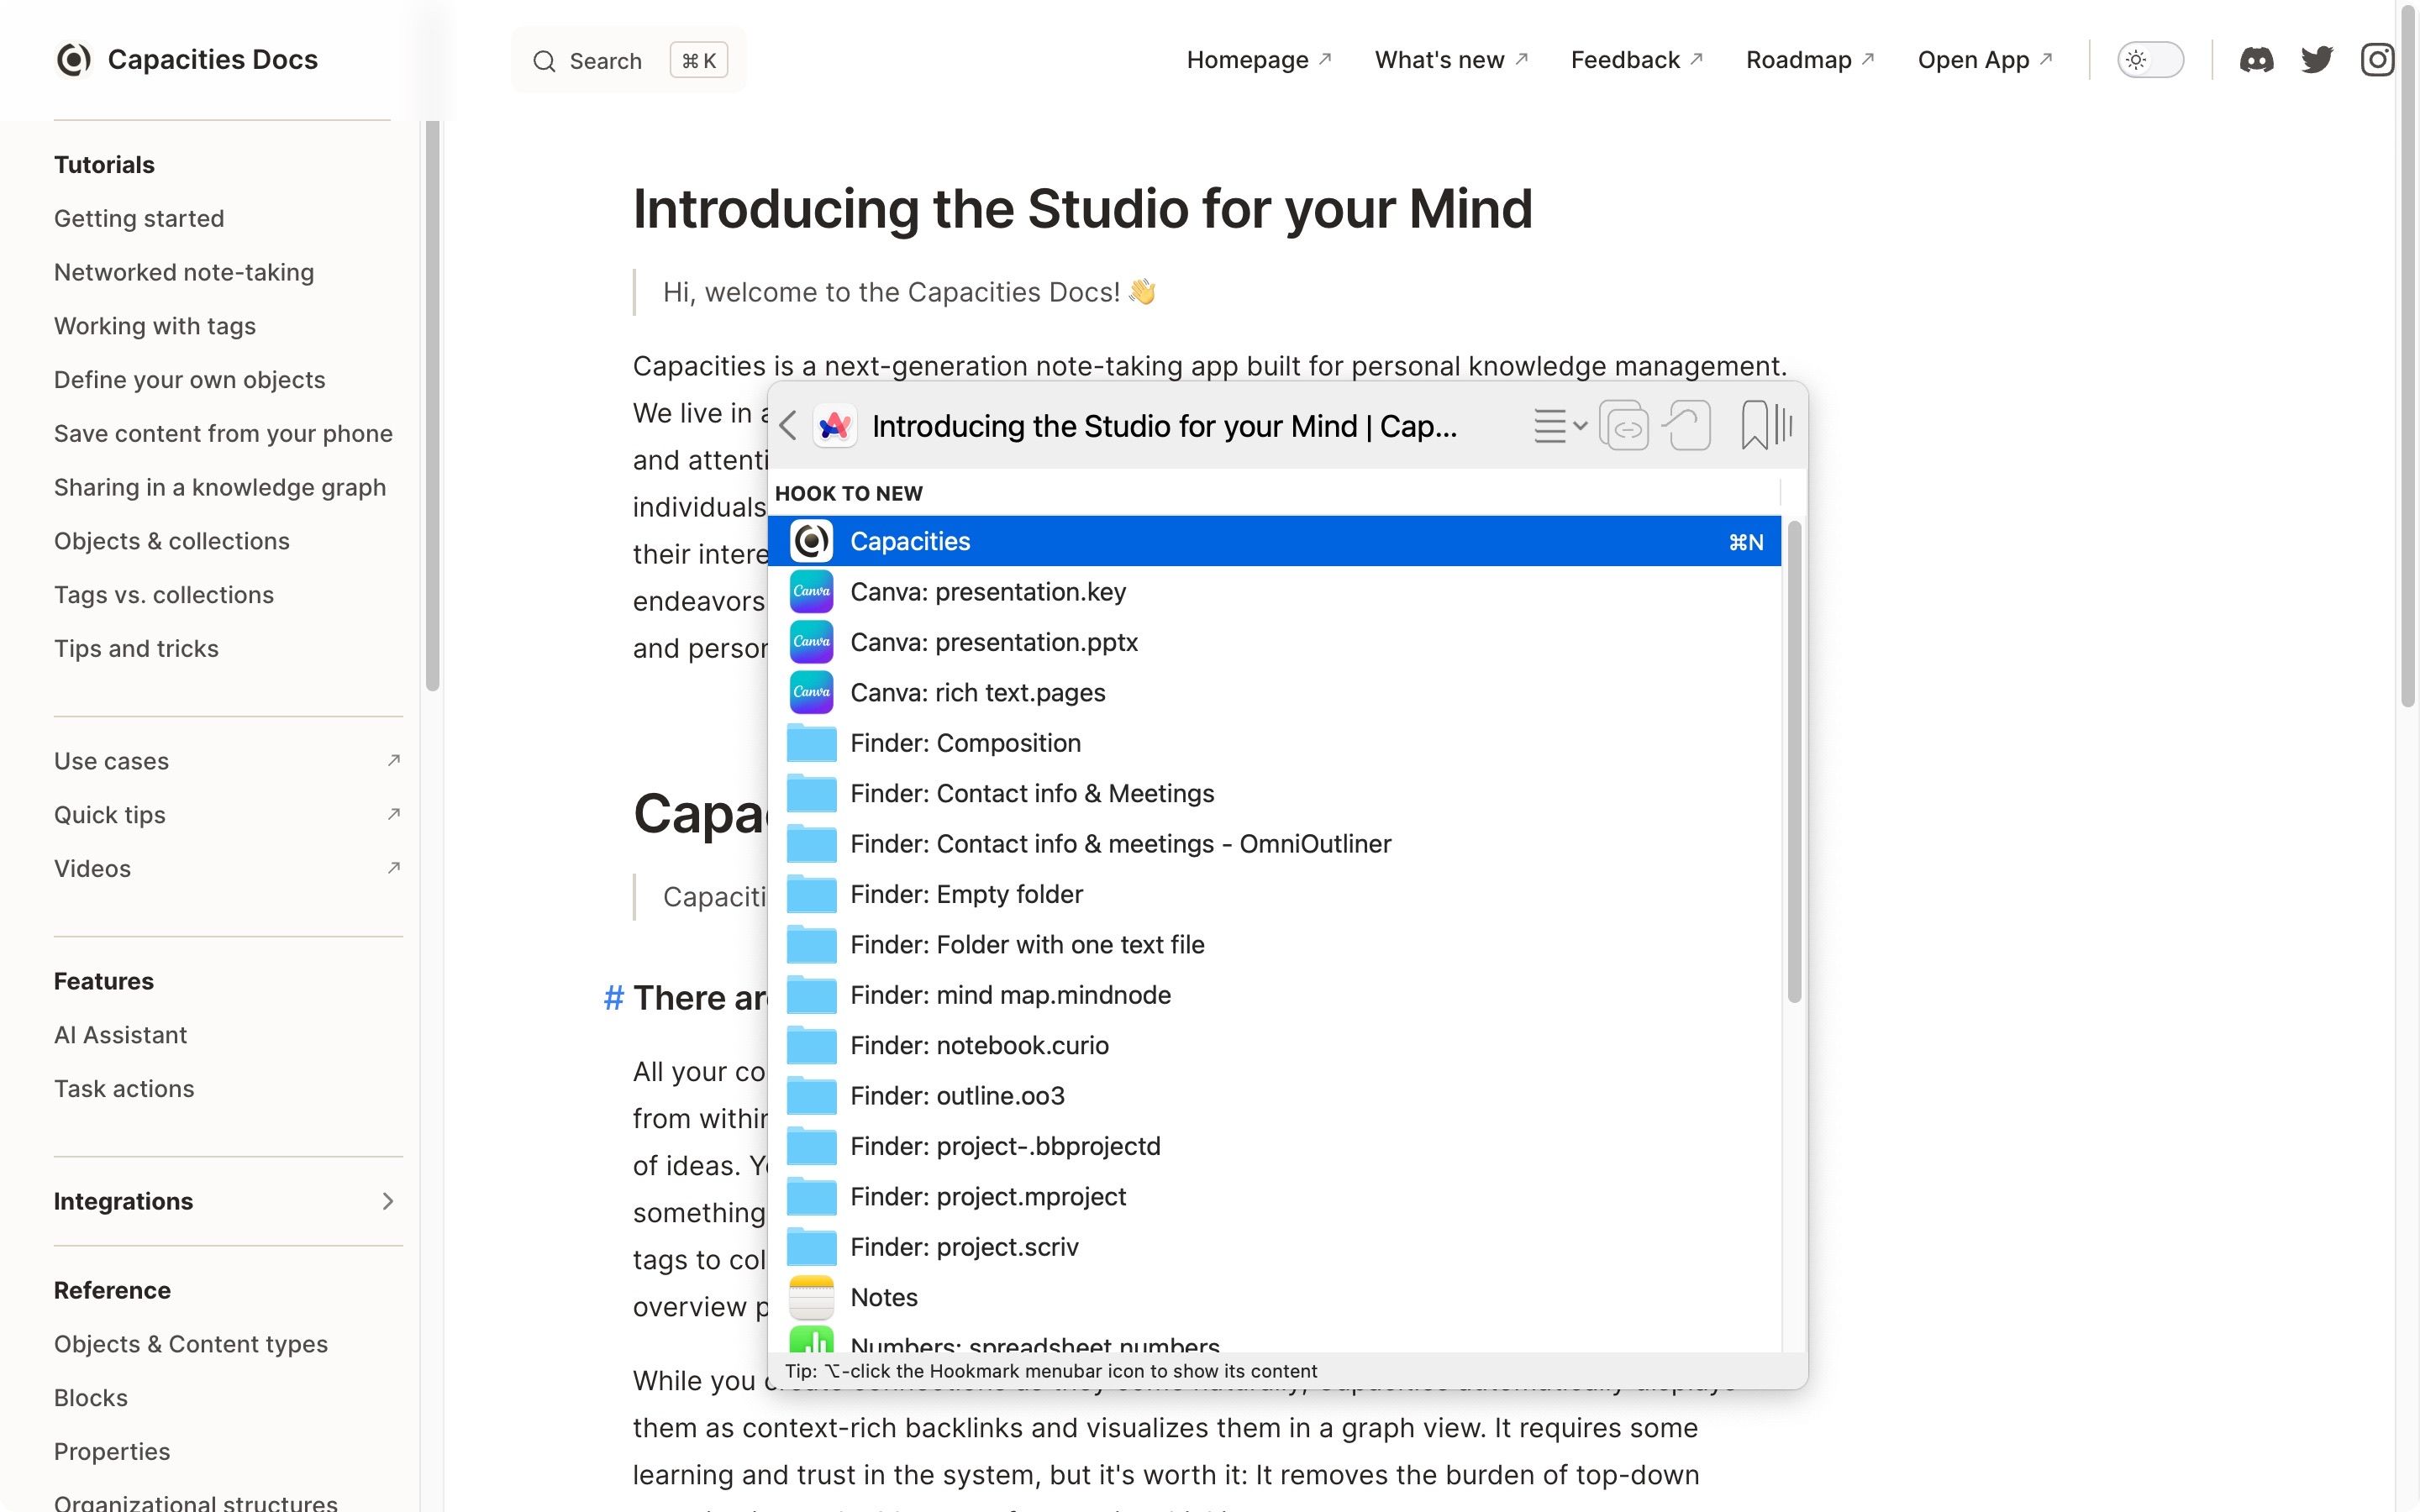2420x1512 pixels.
Task: Click the Capacities Docs logo
Action: click(x=73, y=60)
